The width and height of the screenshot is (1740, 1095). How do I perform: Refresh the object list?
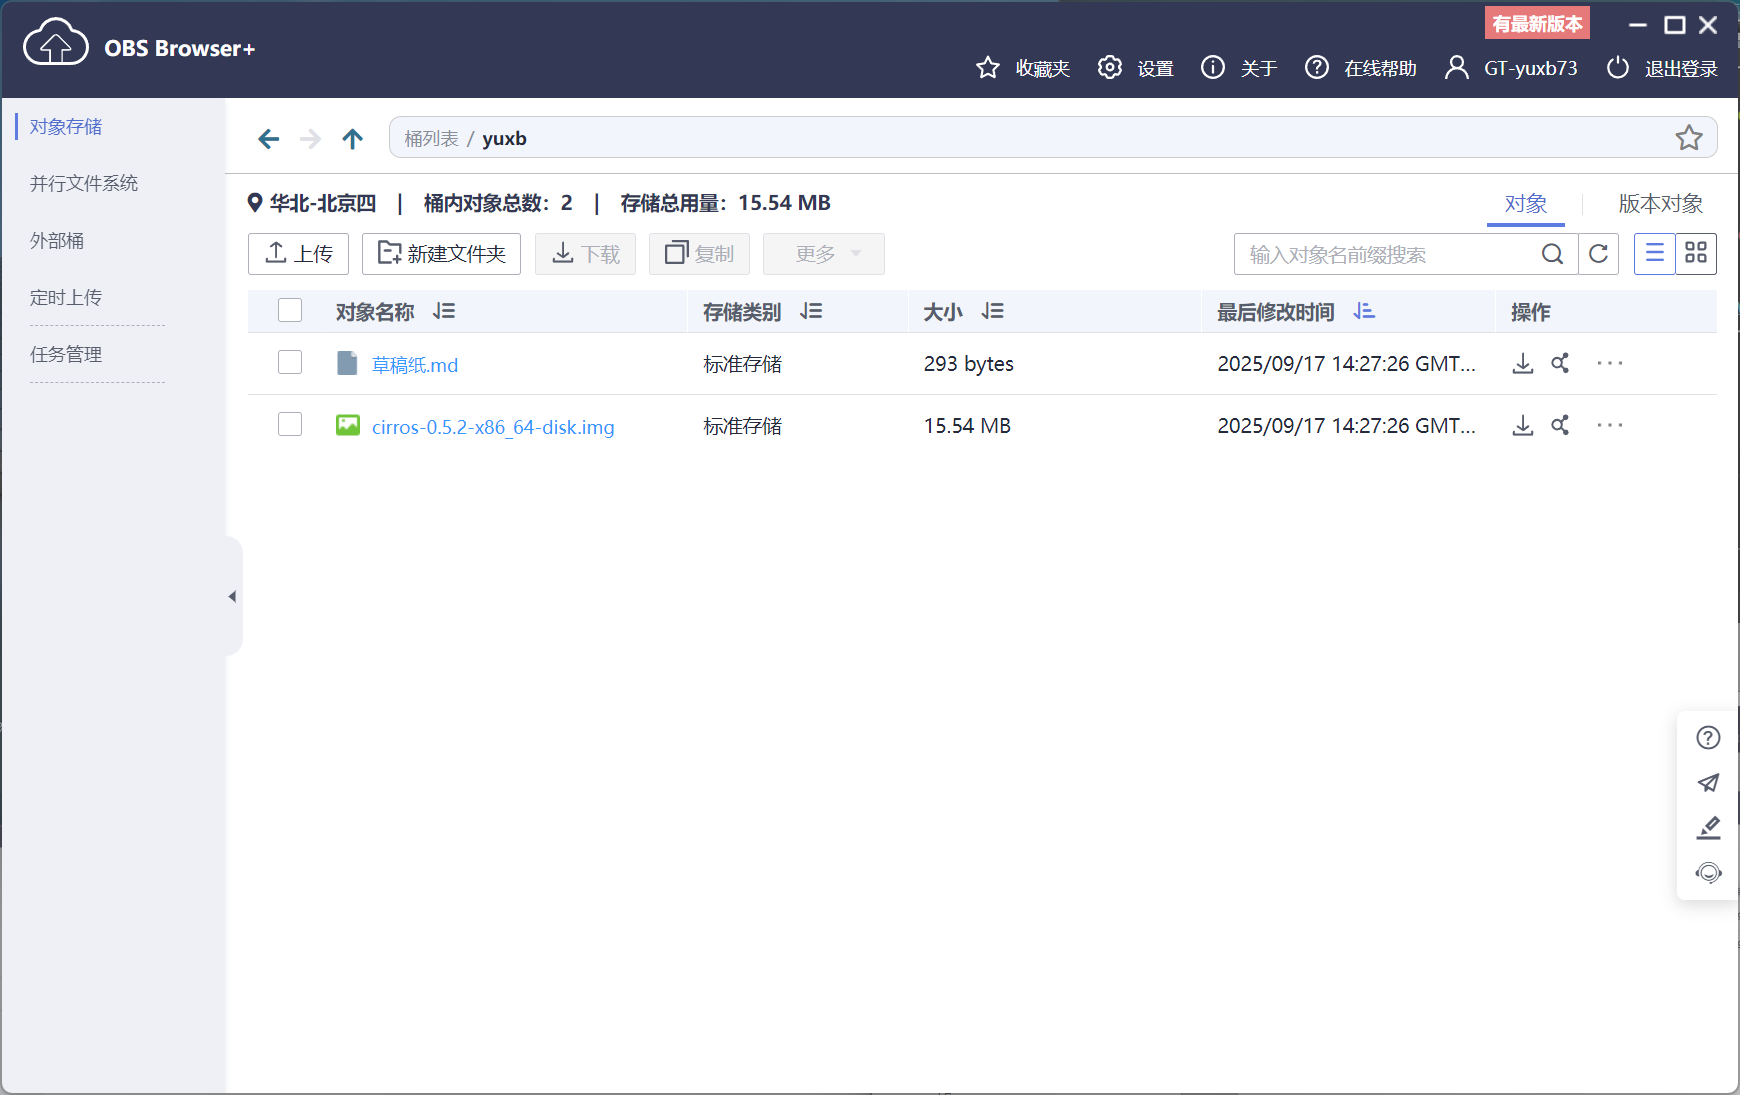point(1598,254)
